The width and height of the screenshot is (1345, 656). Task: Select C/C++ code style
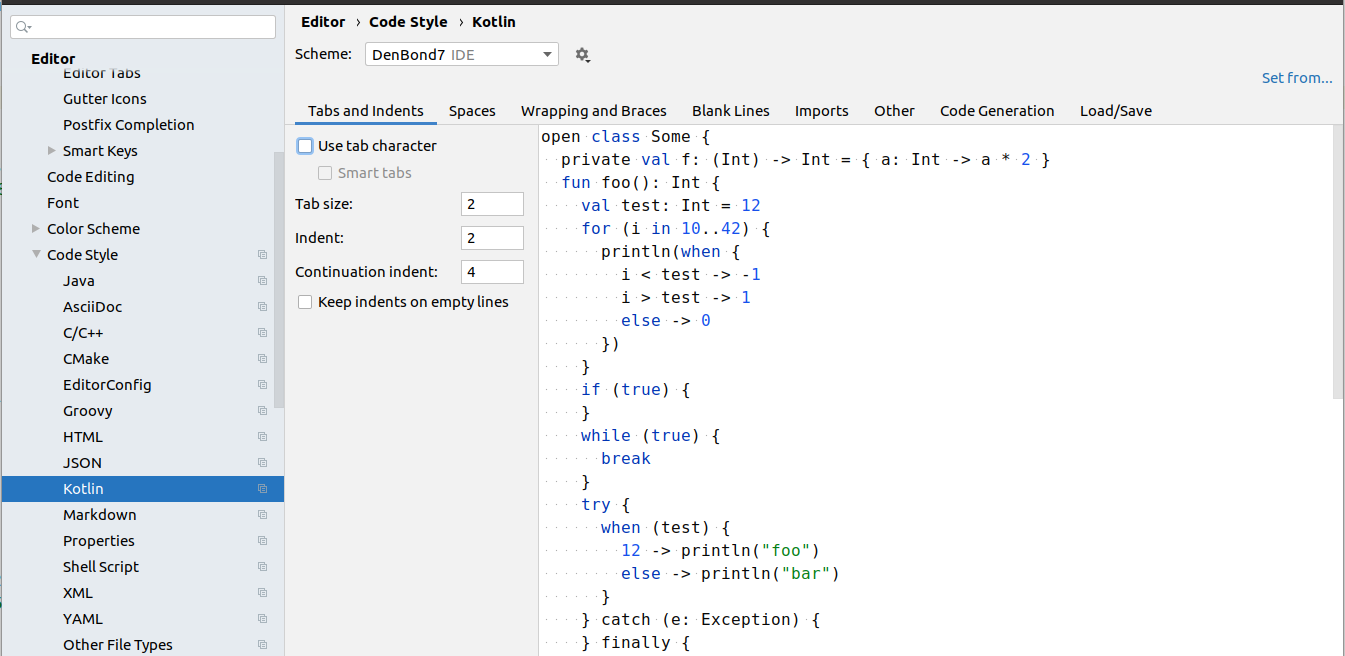point(83,333)
